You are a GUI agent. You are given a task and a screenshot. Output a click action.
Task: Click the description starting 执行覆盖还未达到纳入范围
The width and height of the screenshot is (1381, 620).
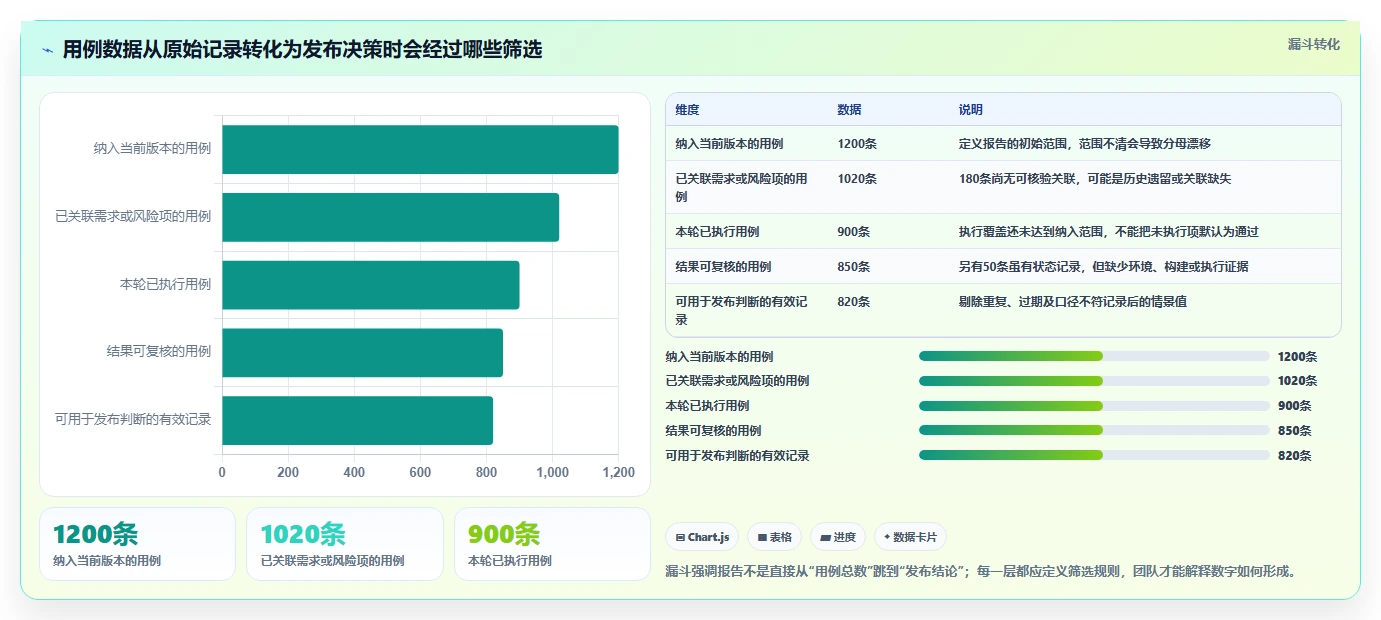[x=1108, y=232]
